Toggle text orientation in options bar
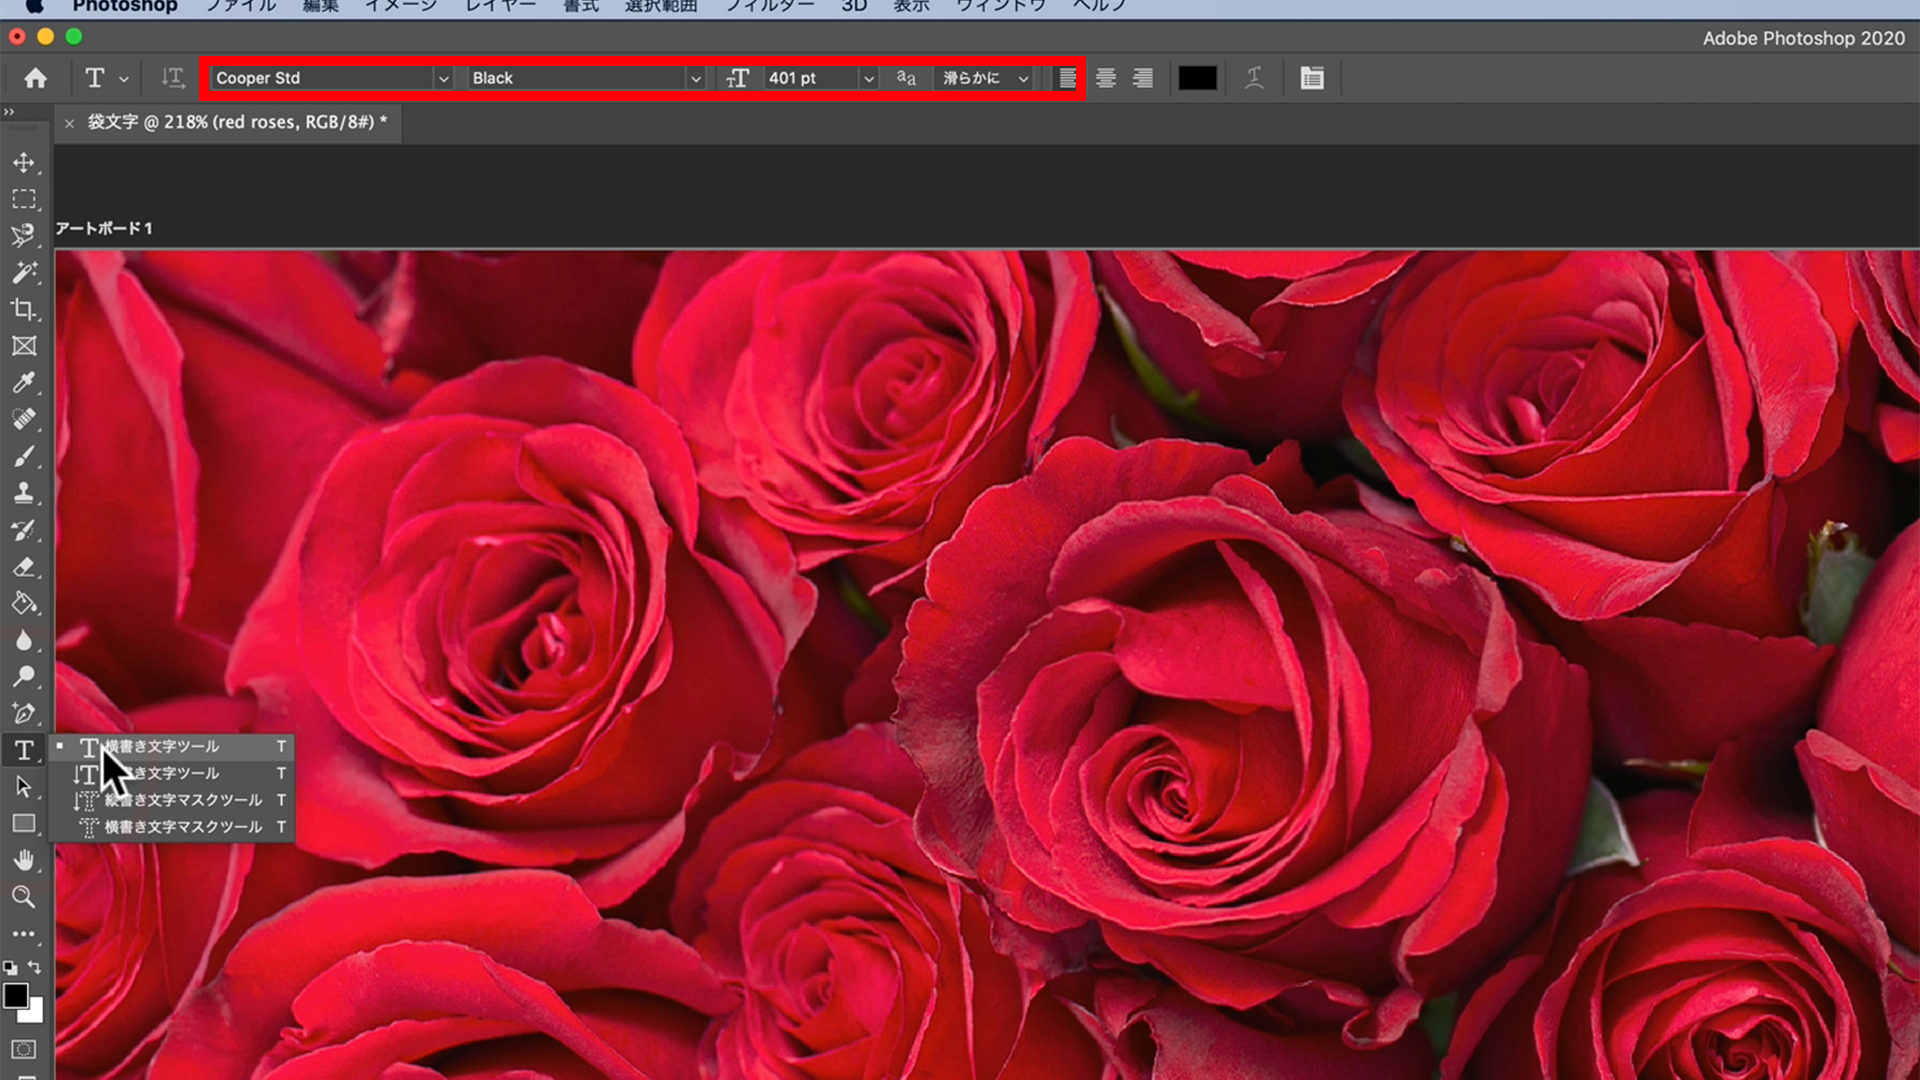This screenshot has width=1920, height=1080. click(x=173, y=78)
